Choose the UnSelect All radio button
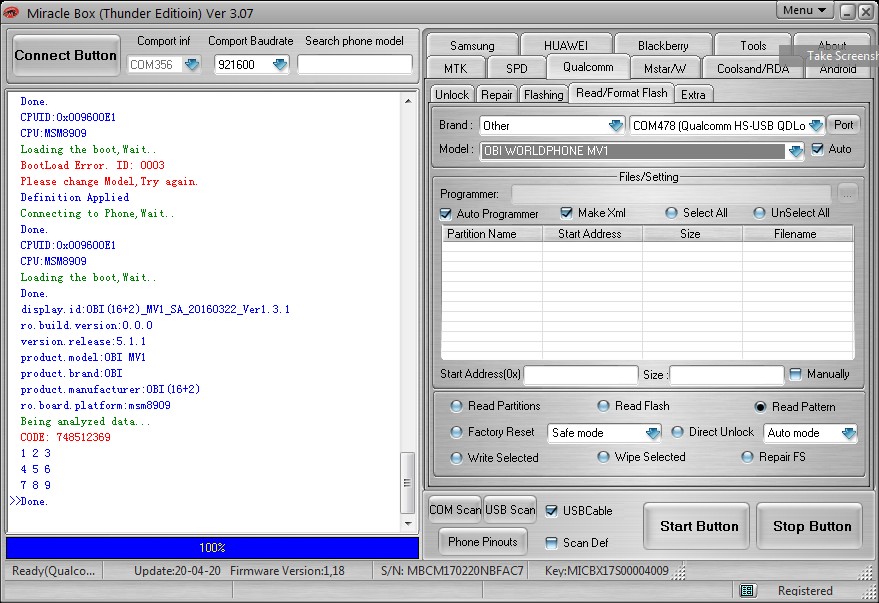The height and width of the screenshot is (603, 879). (759, 213)
